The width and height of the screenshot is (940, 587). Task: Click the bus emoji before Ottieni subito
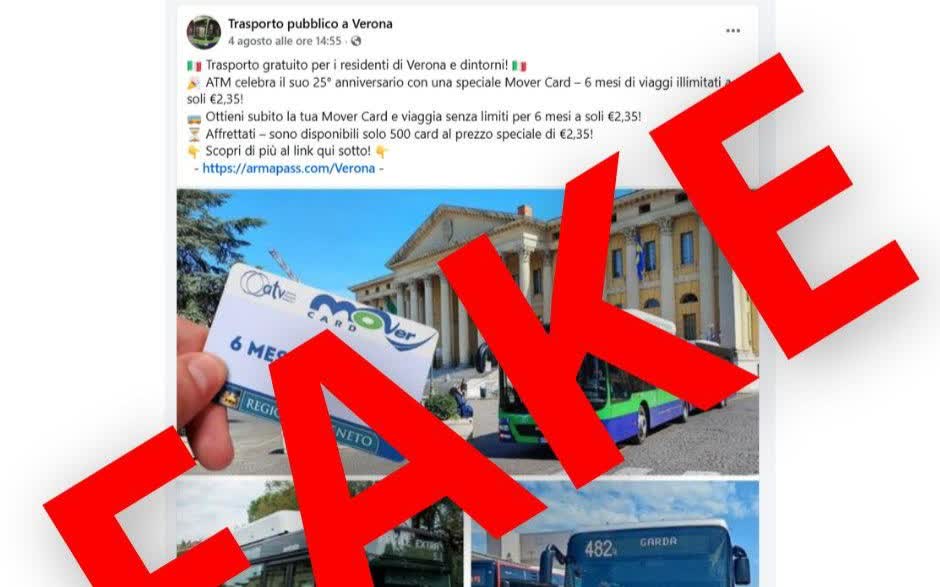(x=194, y=118)
